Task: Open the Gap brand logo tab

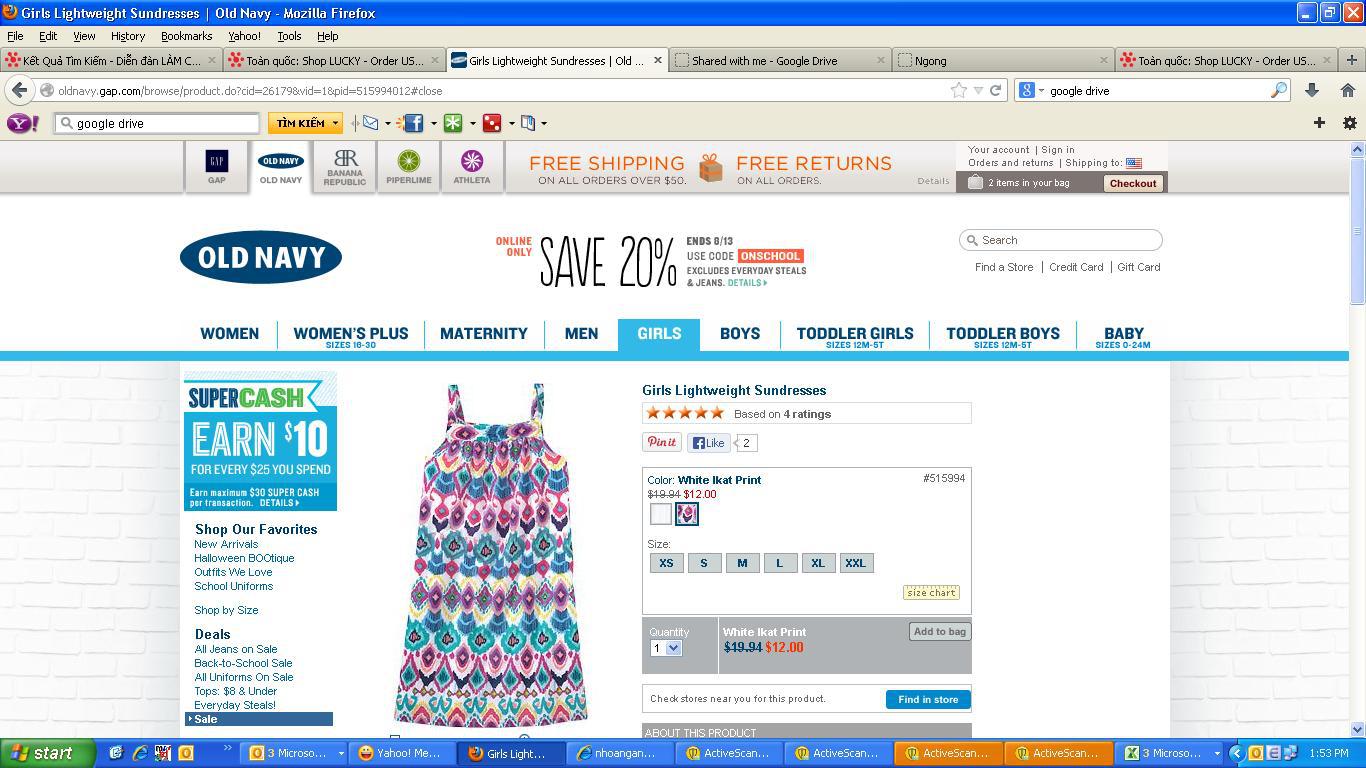Action: point(217,166)
